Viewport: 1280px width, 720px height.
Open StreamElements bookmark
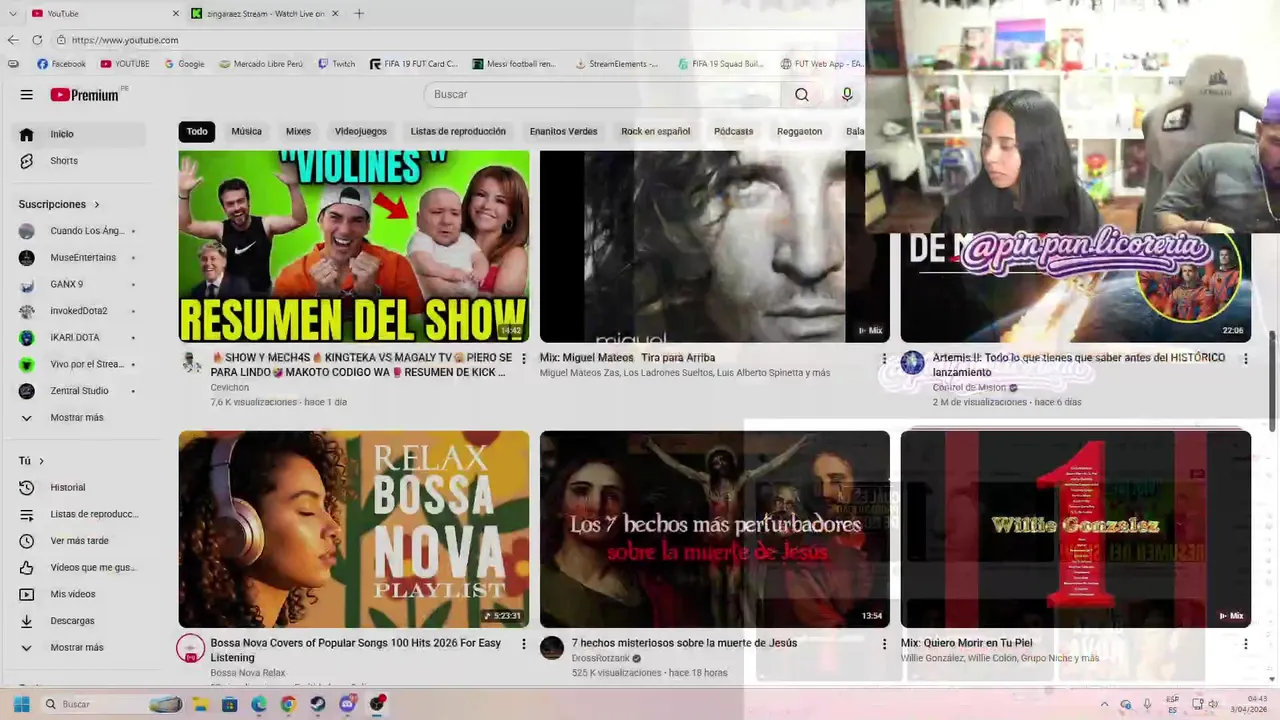pyautogui.click(x=617, y=64)
